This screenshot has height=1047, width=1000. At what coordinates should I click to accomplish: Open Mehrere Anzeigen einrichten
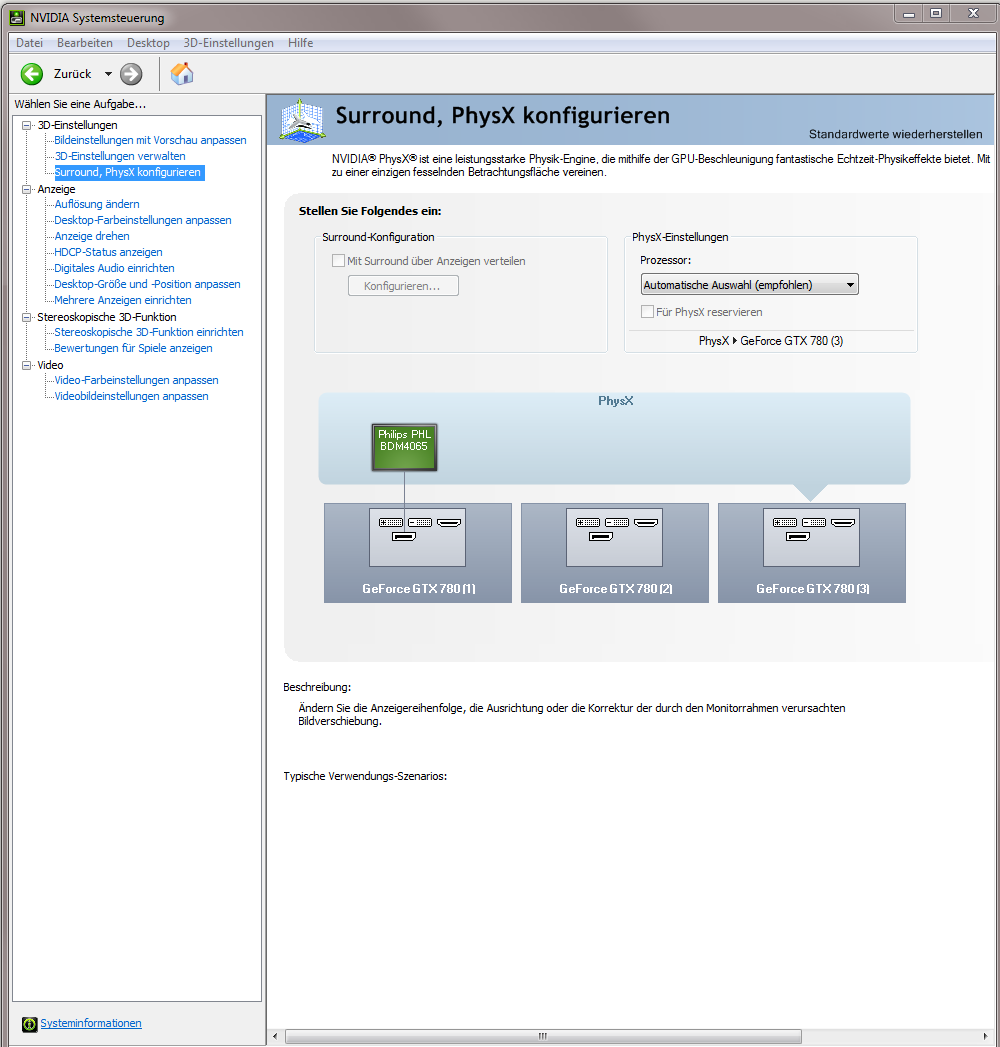(x=123, y=300)
